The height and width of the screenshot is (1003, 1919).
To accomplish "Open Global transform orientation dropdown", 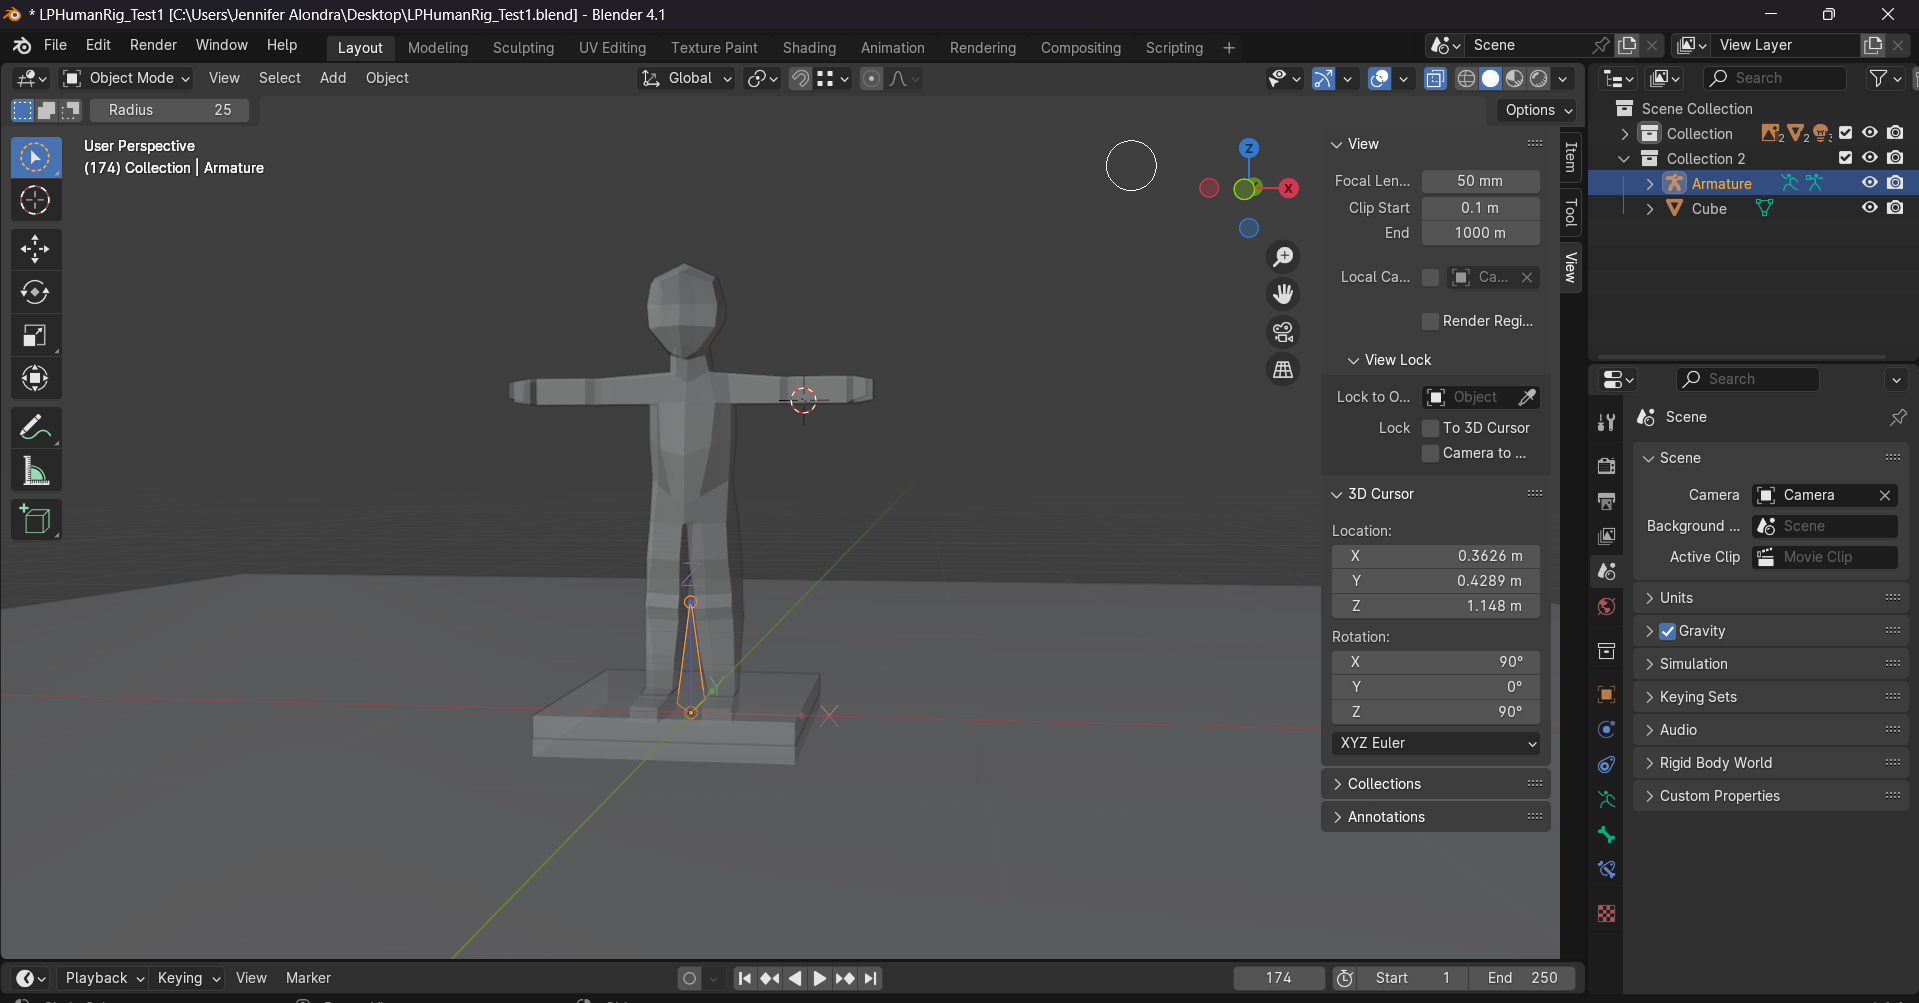I will click(x=686, y=78).
